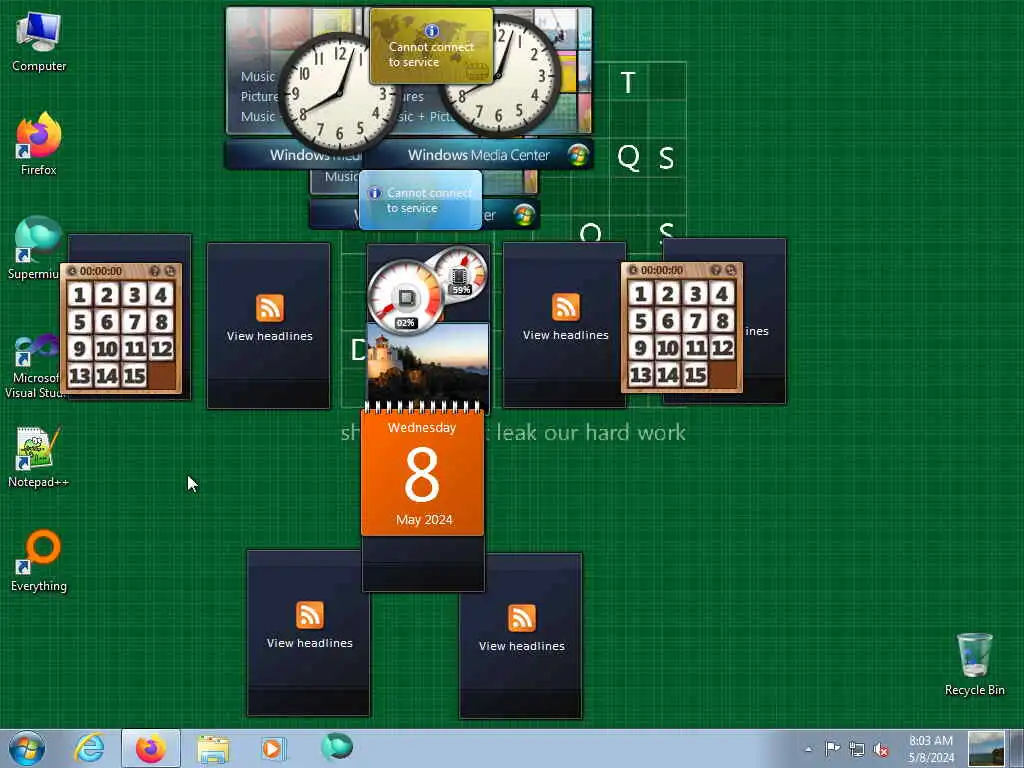Image resolution: width=1024 pixels, height=768 pixels.
Task: Slide tile 12 in puzzle near Supermium
Action: click(161, 349)
